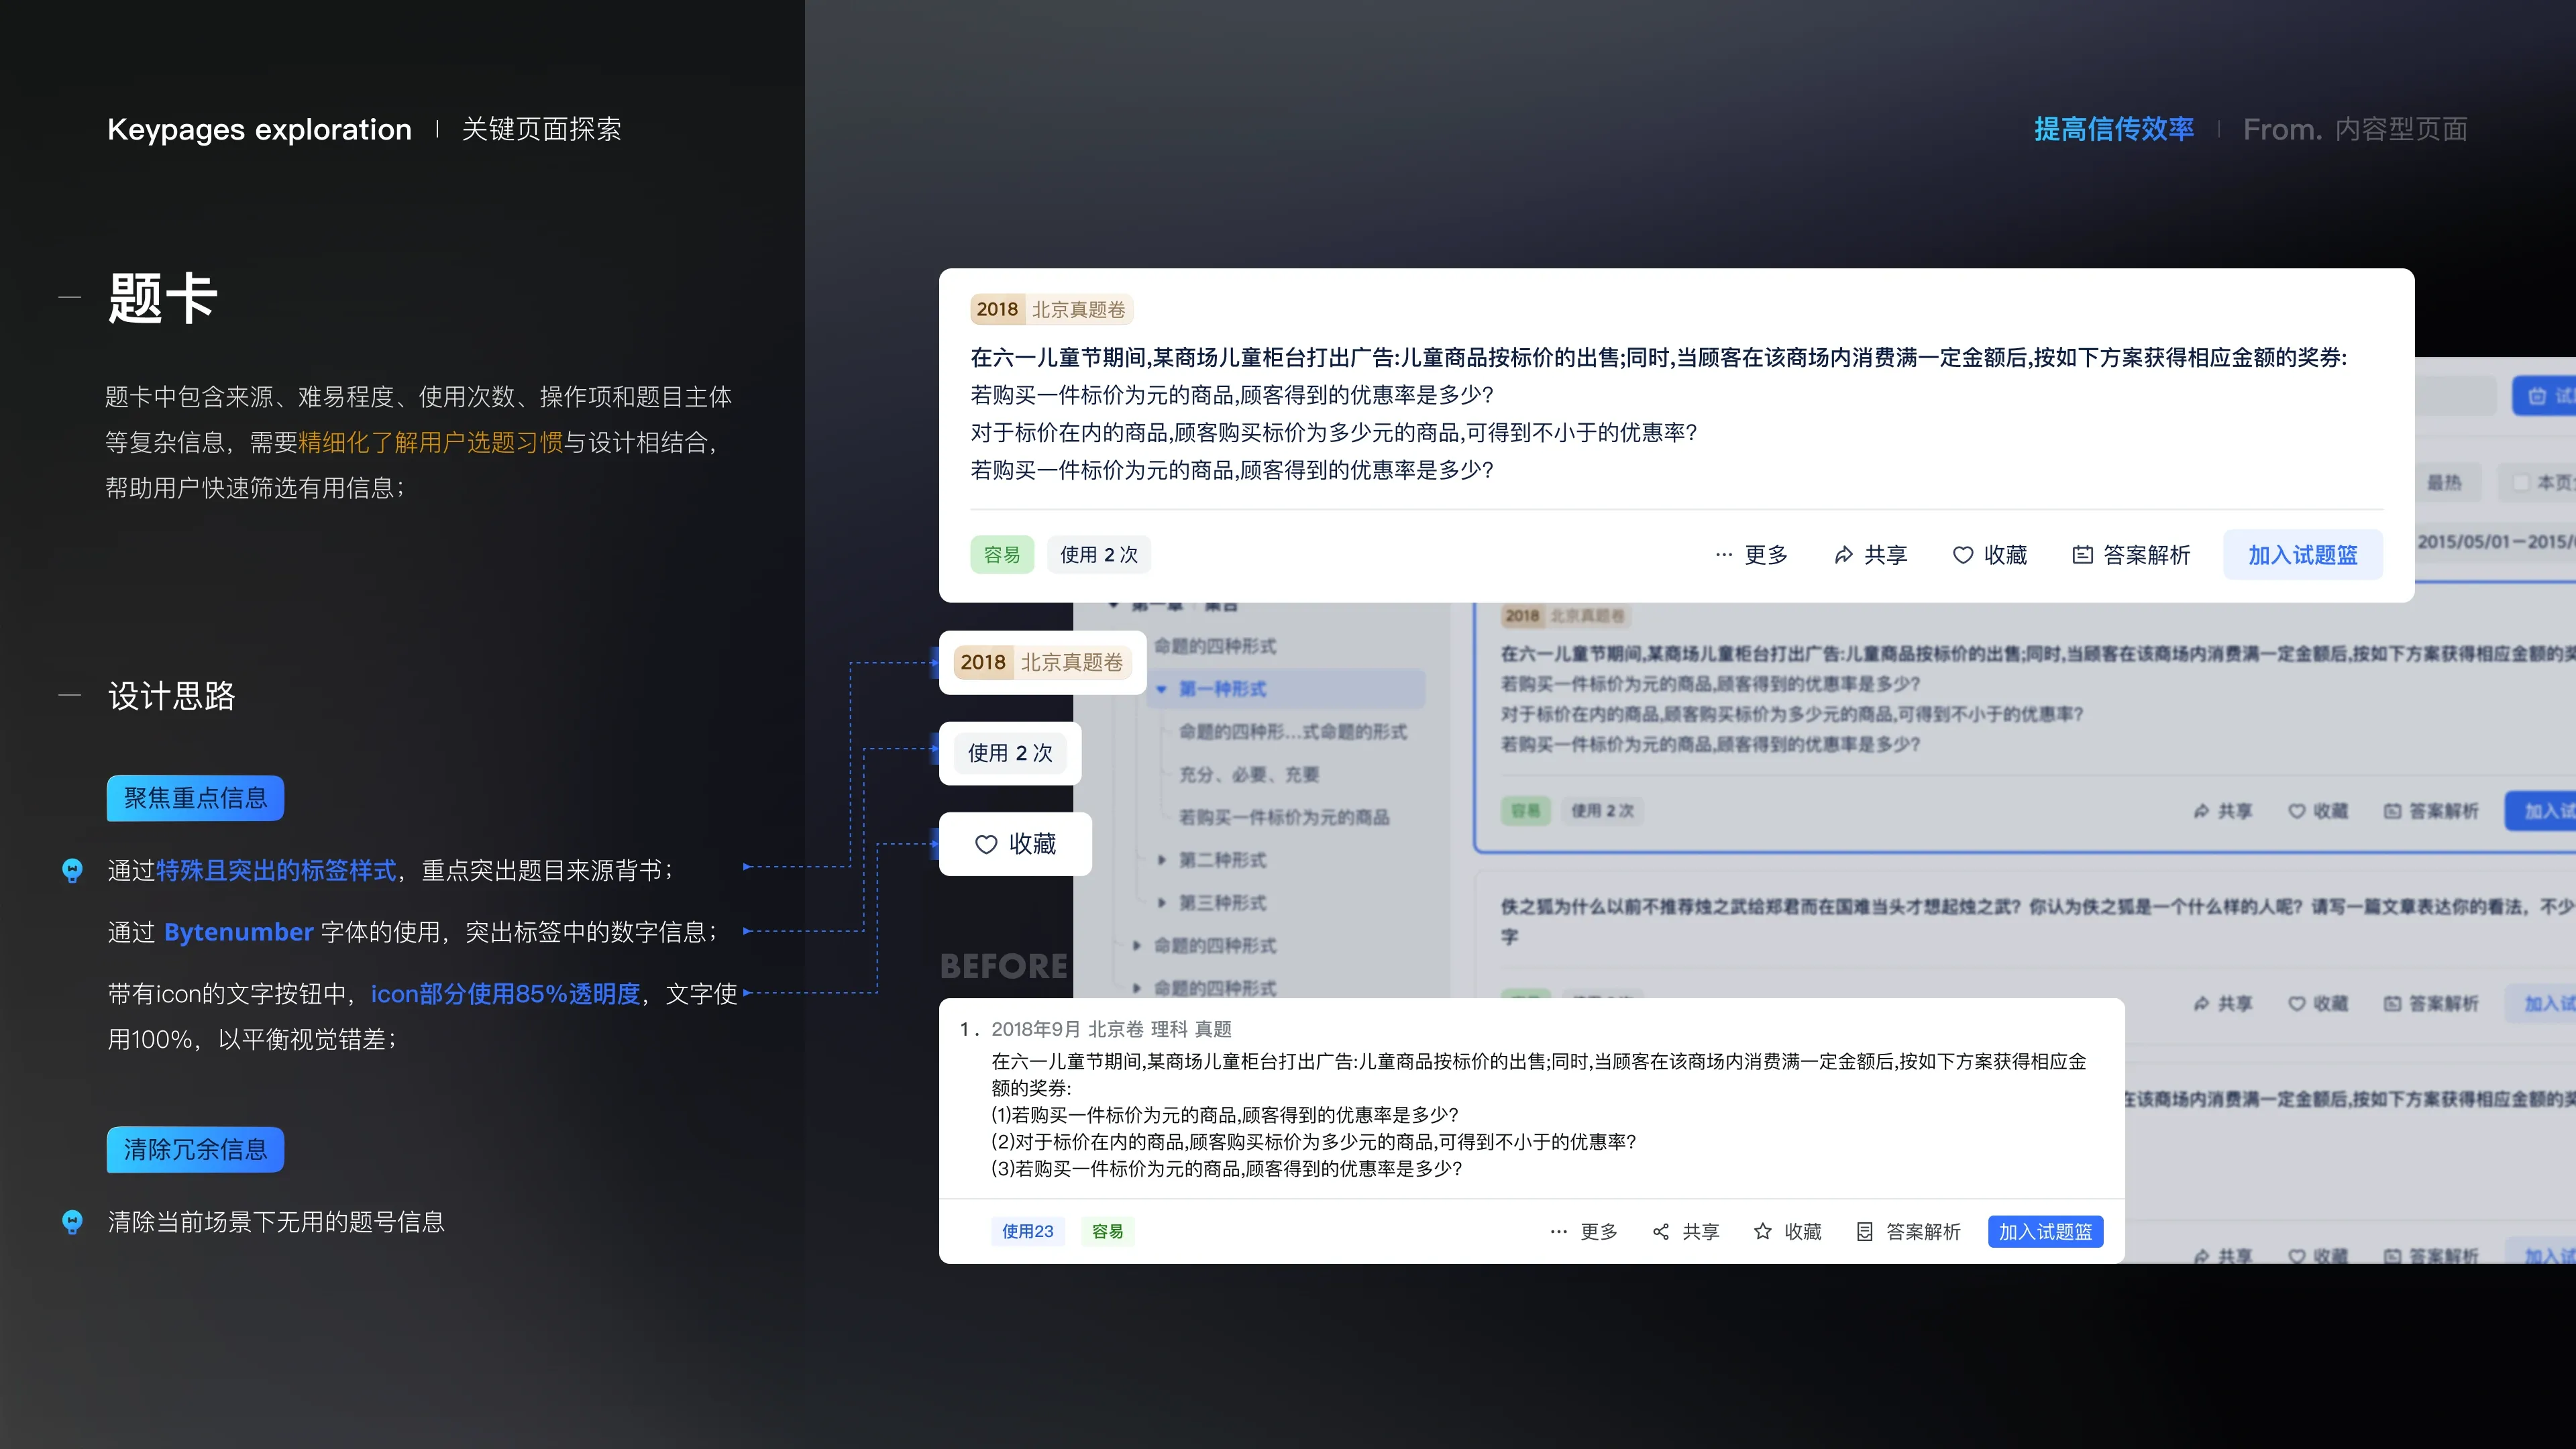Click the star 收藏 icon in the BEFORE card
The image size is (2576, 1449).
1763,1231
